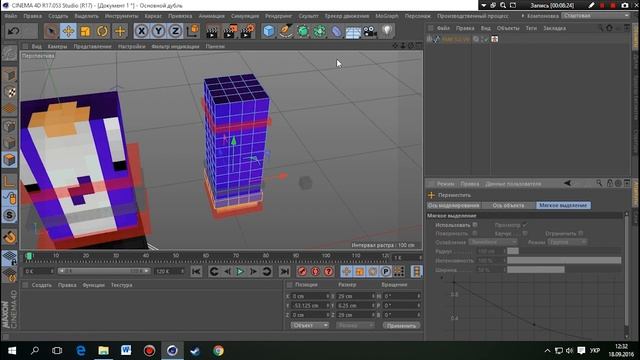Open Текстура menu in the material manager
The height and width of the screenshot is (360, 640).
point(121,285)
